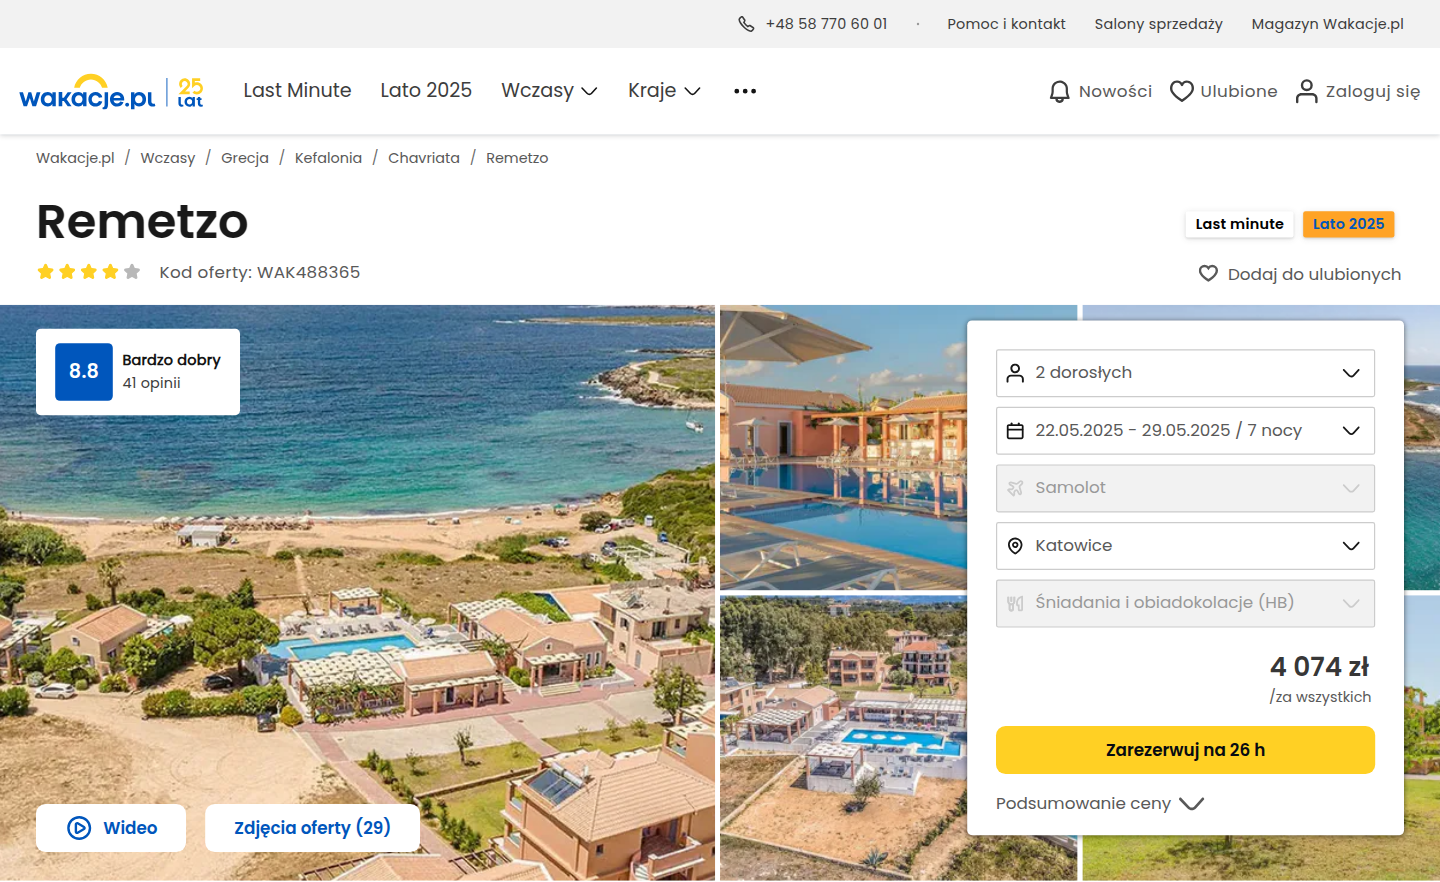This screenshot has height=882, width=1440.
Task: Click Zarezerwuj na 26 h button
Action: (x=1185, y=750)
